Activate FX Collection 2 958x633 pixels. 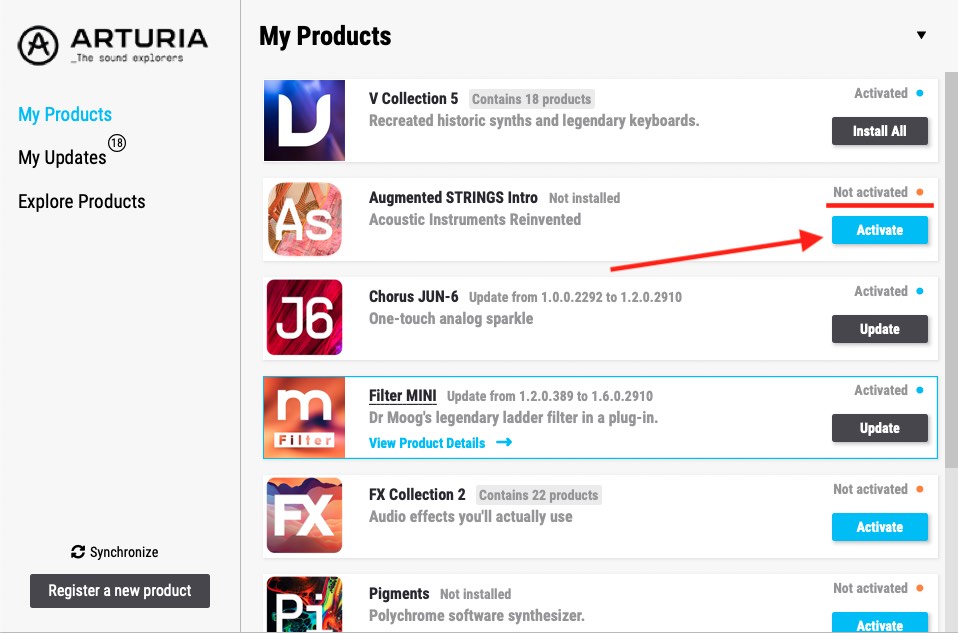(880, 527)
